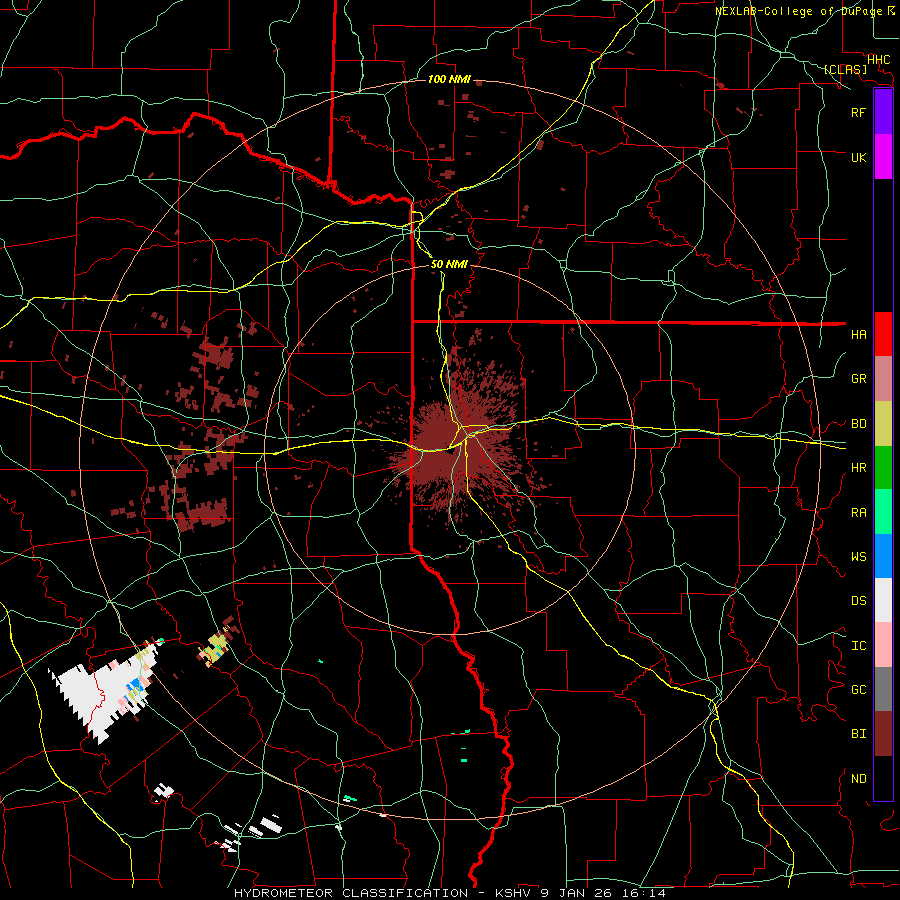Click the HA red legend swatch
This screenshot has width=900, height=900.
click(x=883, y=334)
